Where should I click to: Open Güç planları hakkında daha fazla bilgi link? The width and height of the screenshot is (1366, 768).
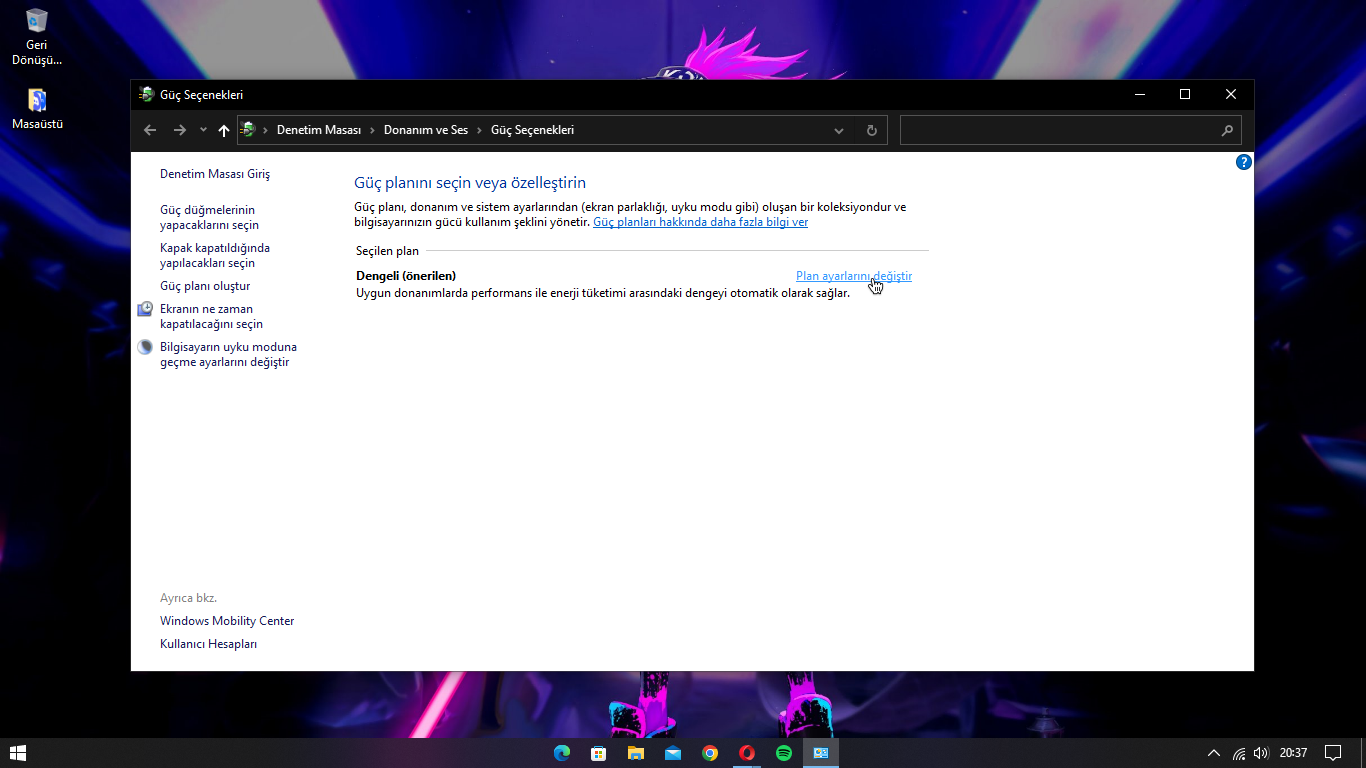[x=700, y=222]
